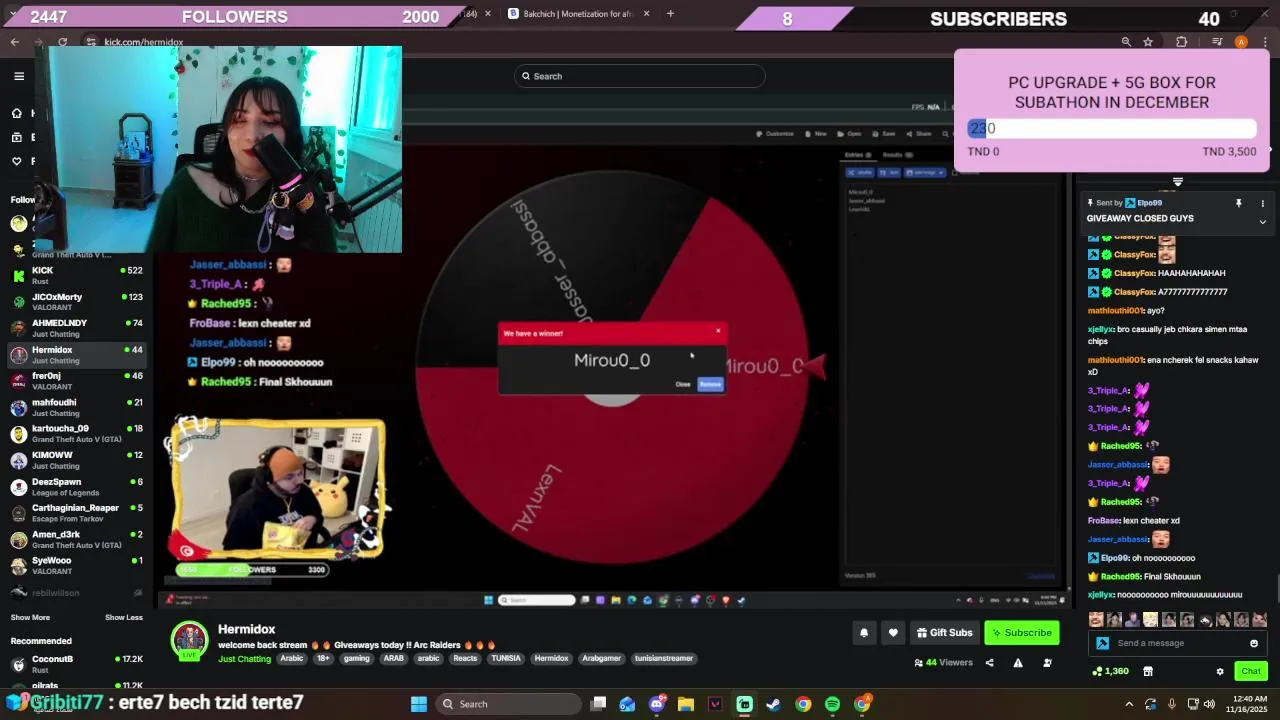1280x720 pixels.
Task: Unpin the pinned chat message
Action: click(x=1238, y=203)
